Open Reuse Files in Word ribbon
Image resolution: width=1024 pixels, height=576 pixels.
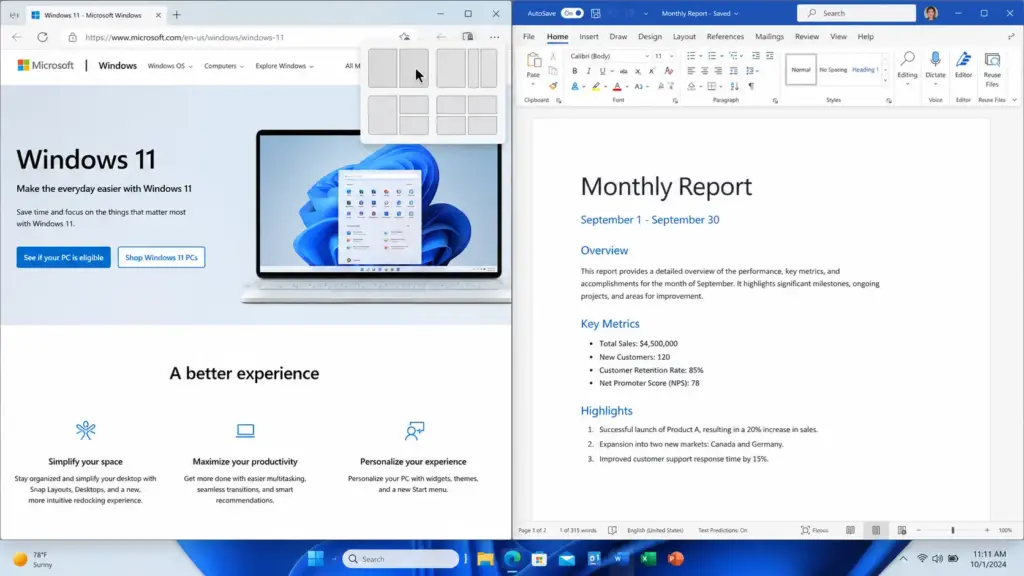tap(992, 69)
